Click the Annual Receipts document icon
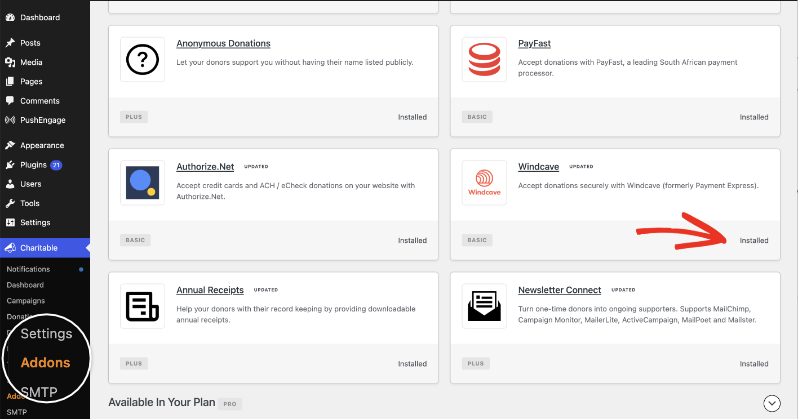Viewport: 798px width, 419px height. click(x=142, y=306)
